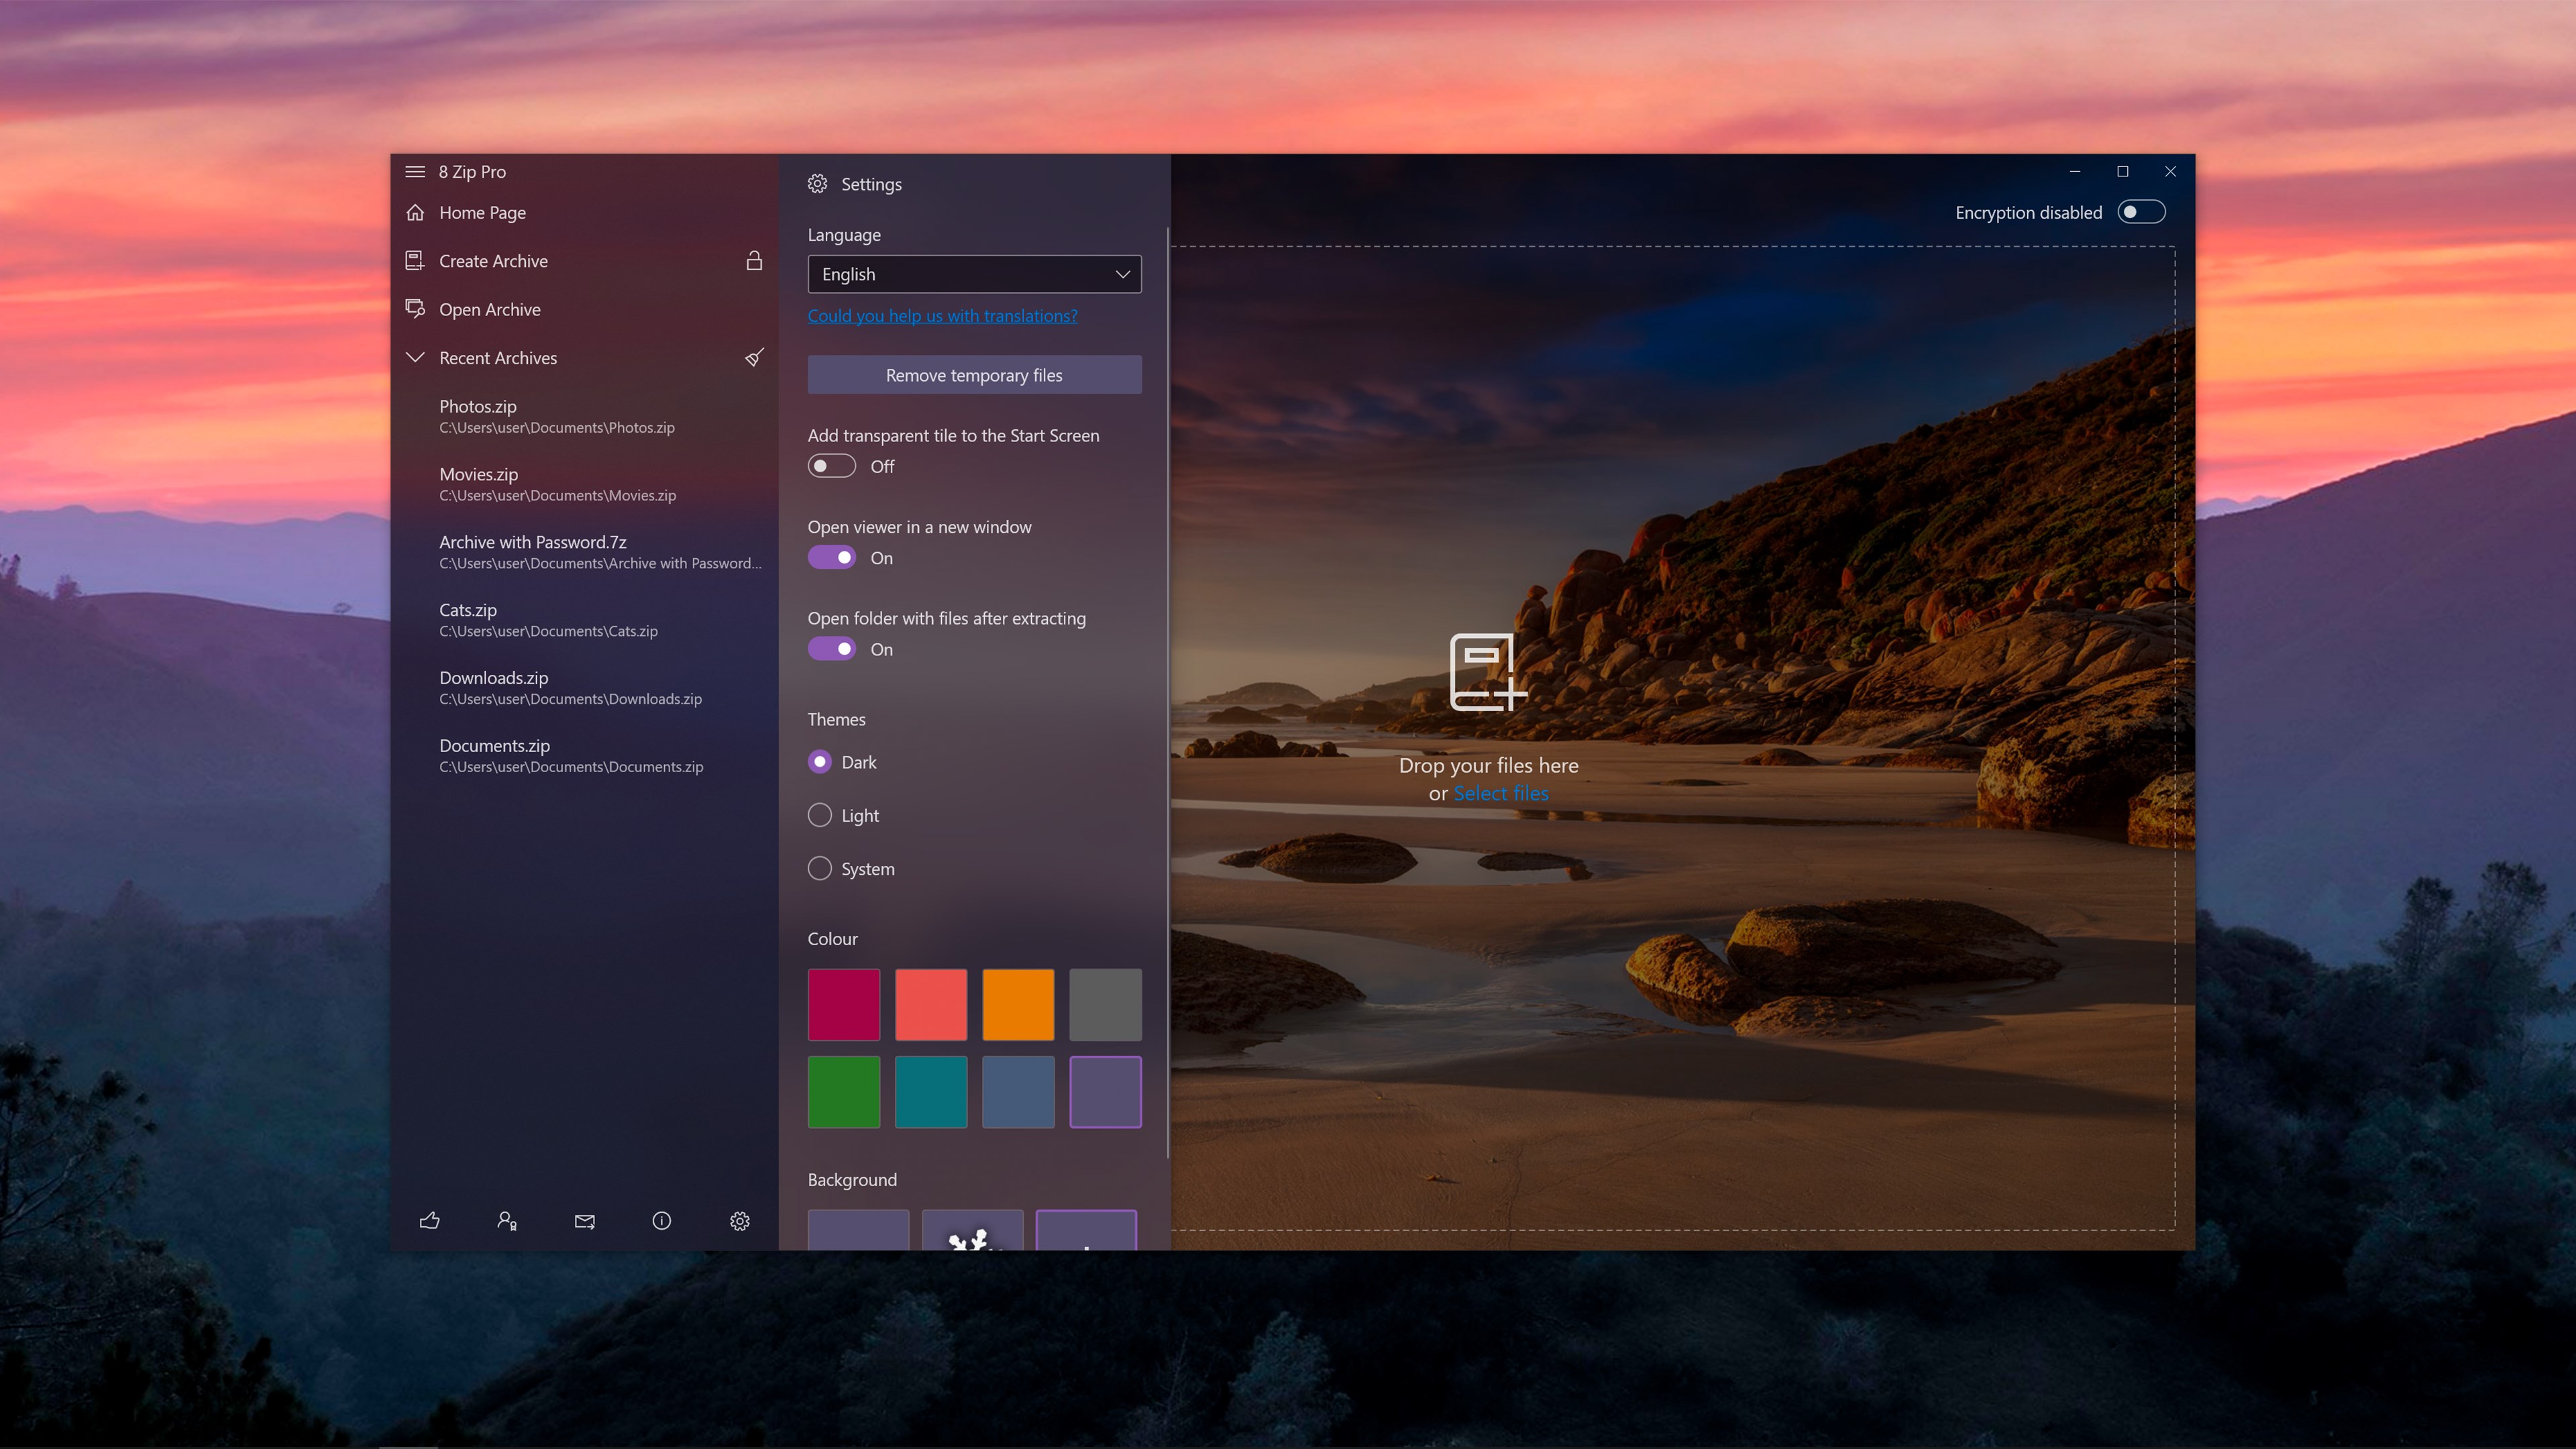Turn off Open folder with files after extracting

pos(831,648)
